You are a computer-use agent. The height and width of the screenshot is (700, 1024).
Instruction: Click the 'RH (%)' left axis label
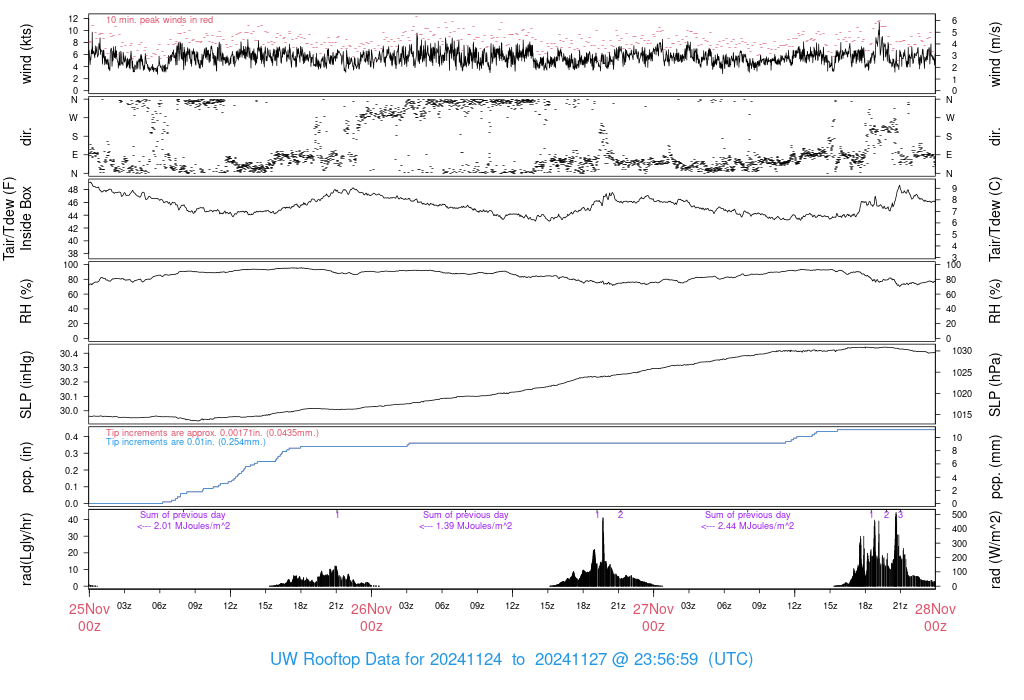pos(26,301)
